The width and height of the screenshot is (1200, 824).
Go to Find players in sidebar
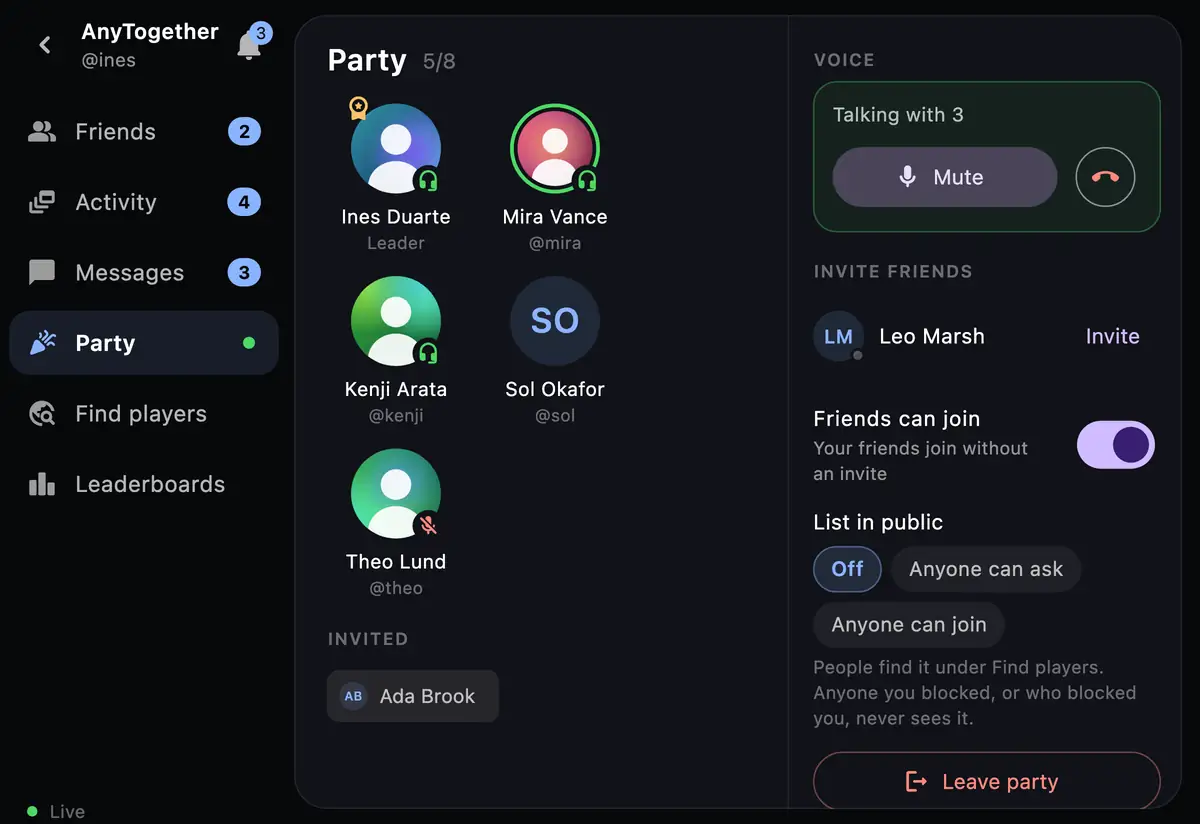coord(144,414)
